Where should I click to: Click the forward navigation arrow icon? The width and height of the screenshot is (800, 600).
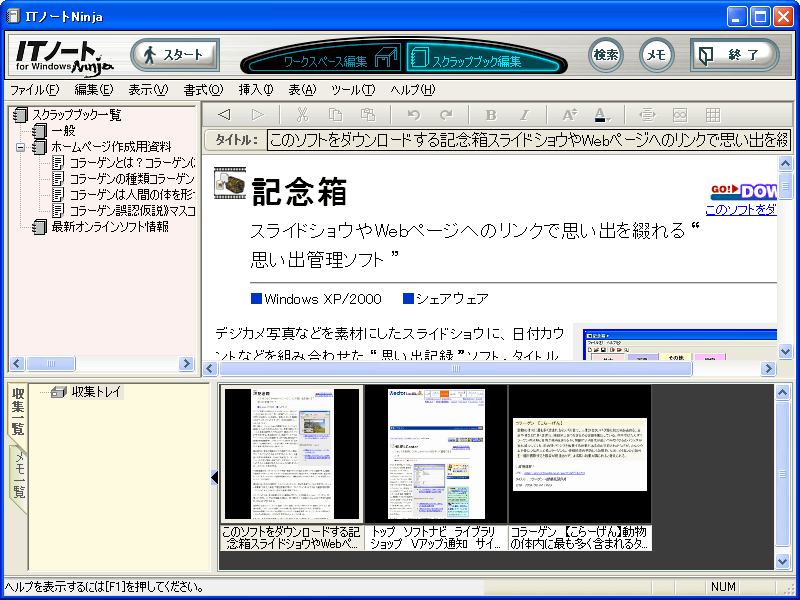tap(258, 115)
